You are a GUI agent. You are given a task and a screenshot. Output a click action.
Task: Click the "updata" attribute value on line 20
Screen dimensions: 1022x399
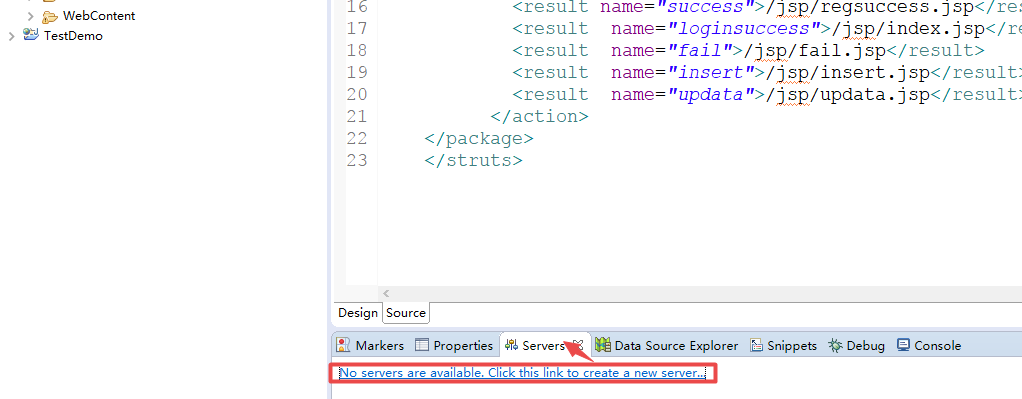(x=711, y=95)
